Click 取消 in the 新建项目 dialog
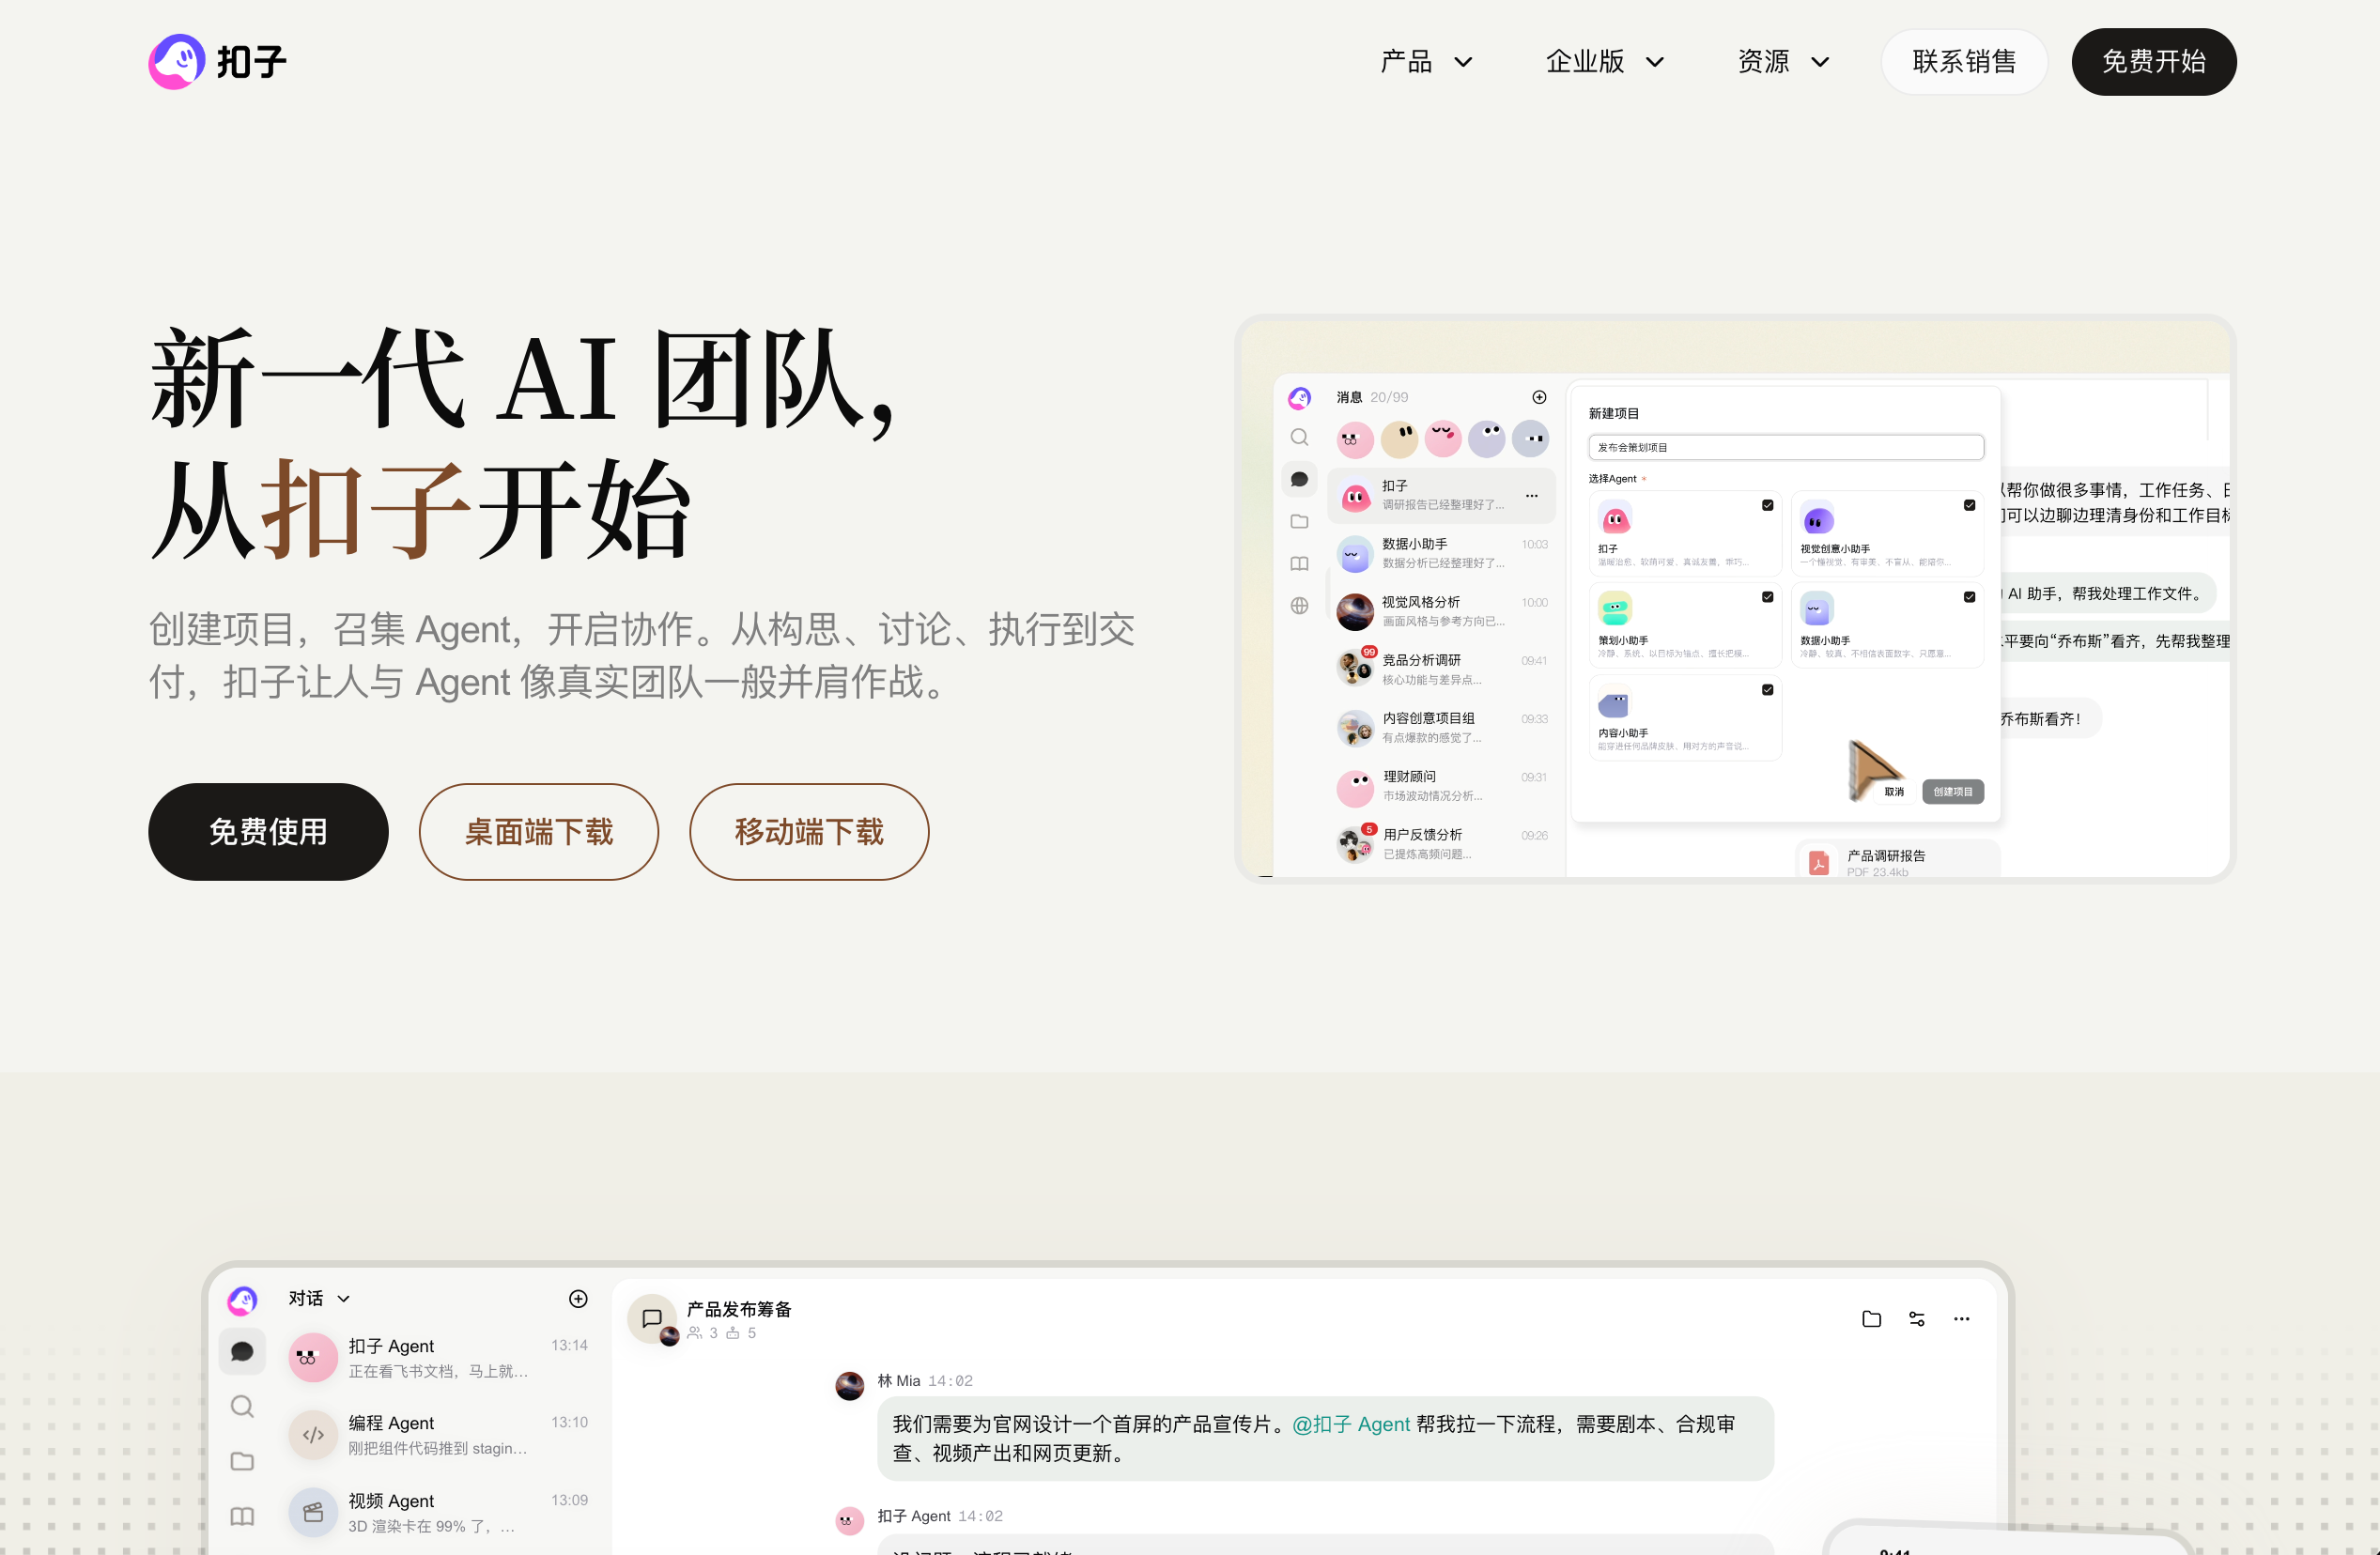This screenshot has width=2380, height=1555. point(1894,792)
